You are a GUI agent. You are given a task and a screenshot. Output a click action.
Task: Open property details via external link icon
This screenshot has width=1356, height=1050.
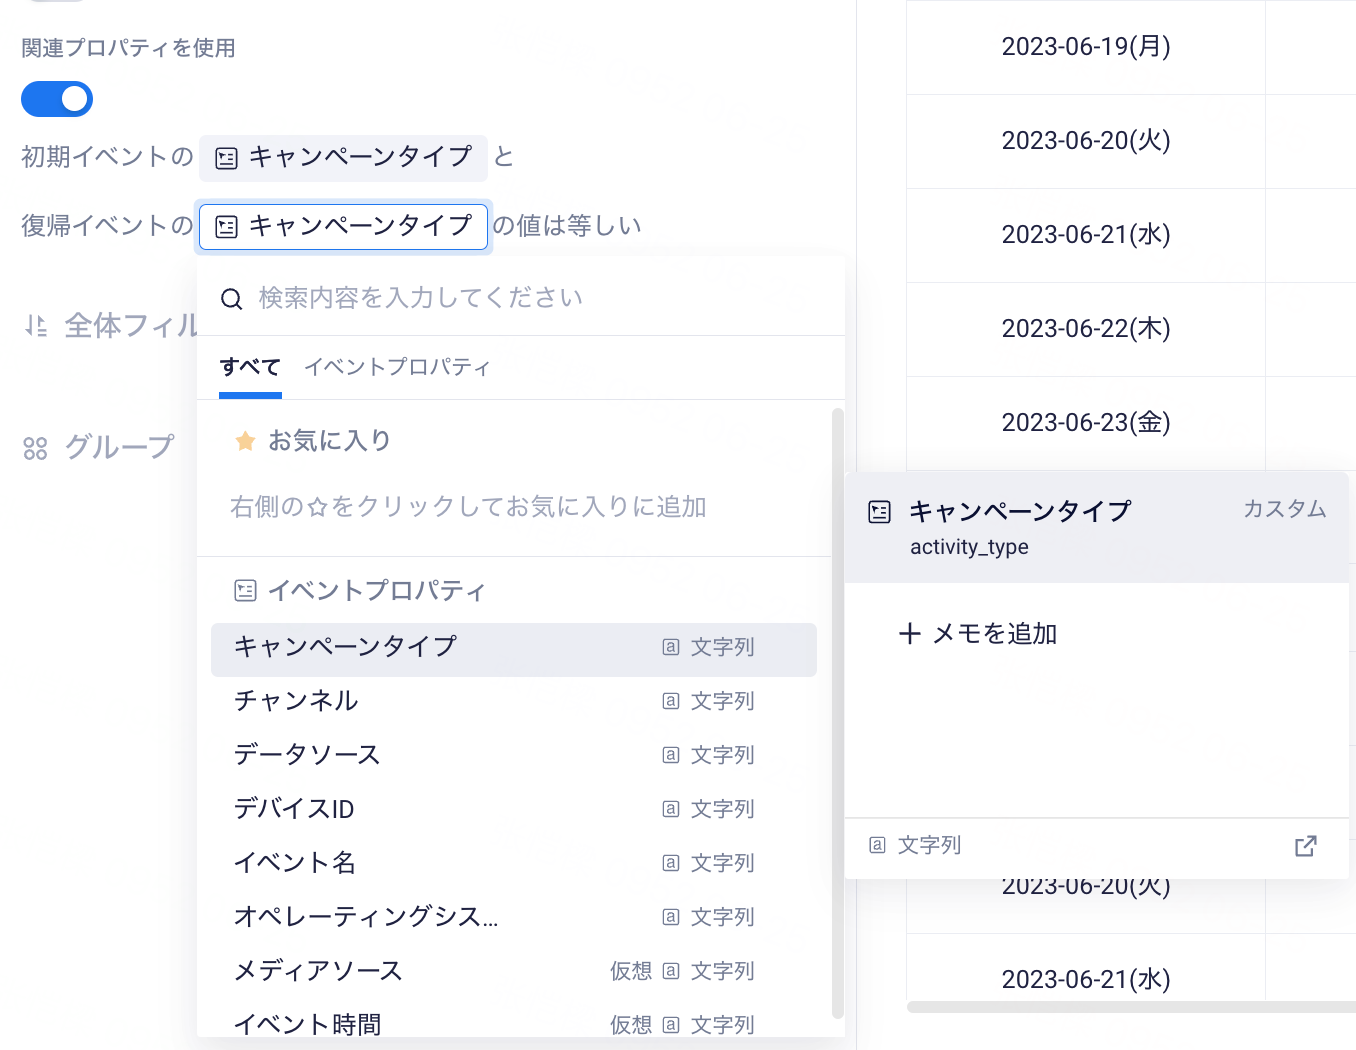tap(1305, 846)
